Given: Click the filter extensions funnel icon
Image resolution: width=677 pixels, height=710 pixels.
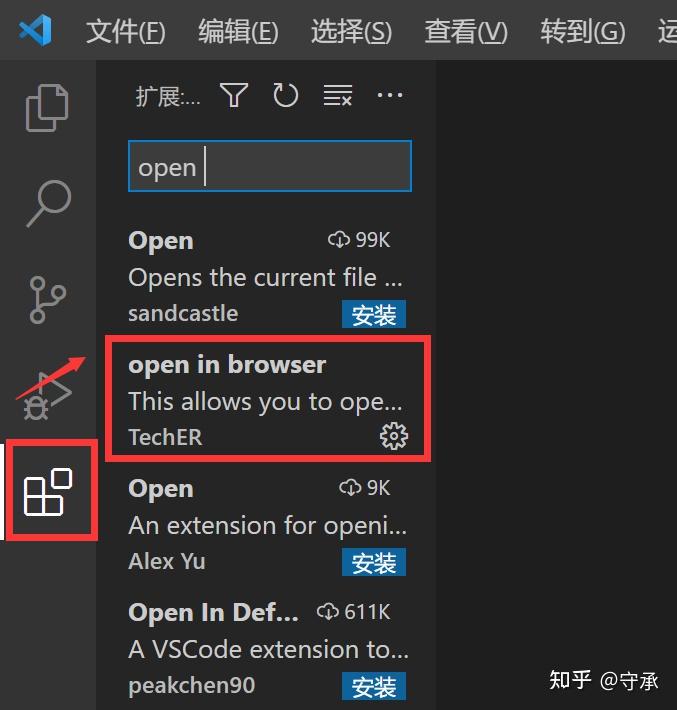Looking at the screenshot, I should 234,95.
